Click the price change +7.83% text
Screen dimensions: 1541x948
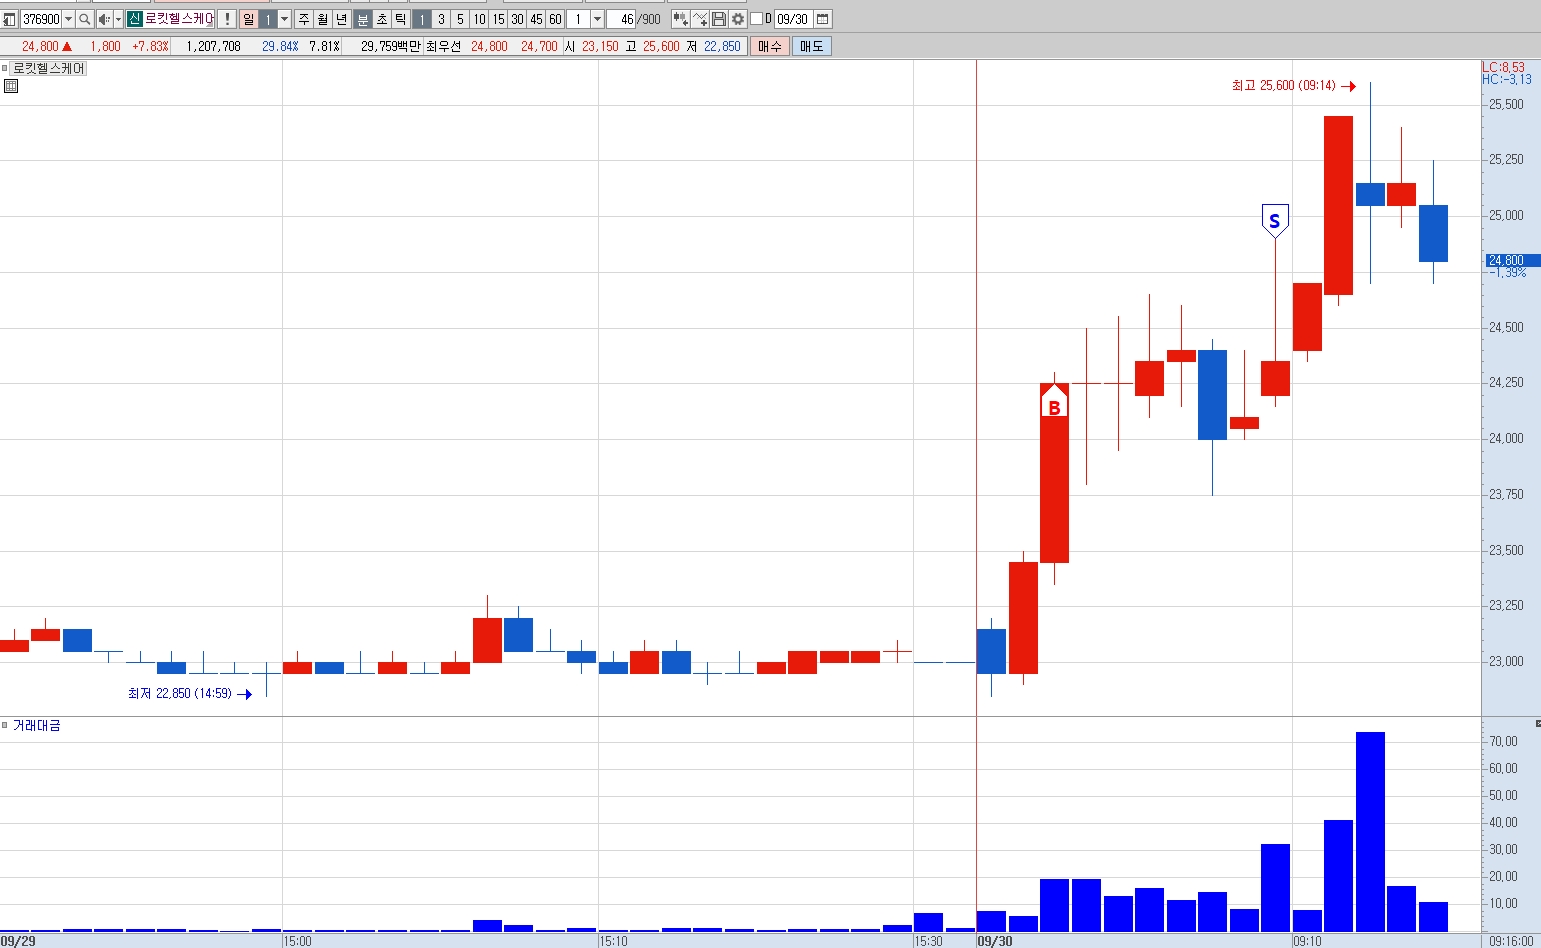click(x=150, y=46)
